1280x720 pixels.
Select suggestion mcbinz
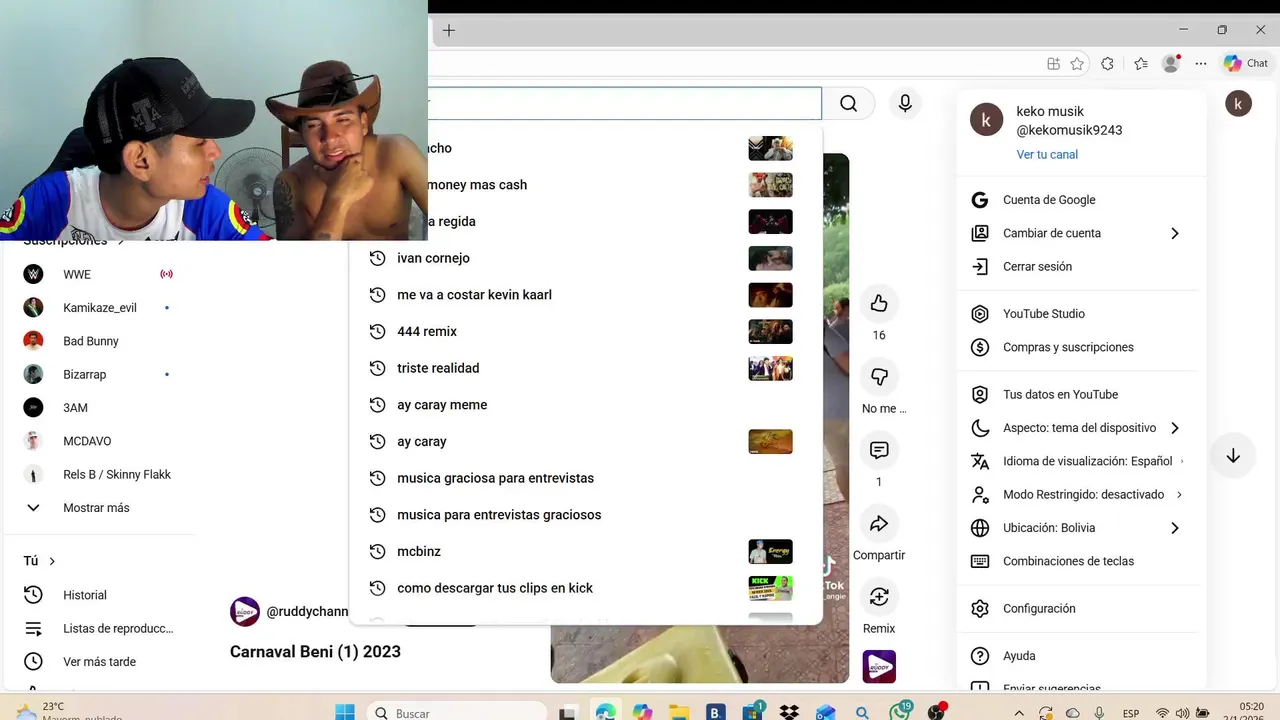click(x=585, y=551)
